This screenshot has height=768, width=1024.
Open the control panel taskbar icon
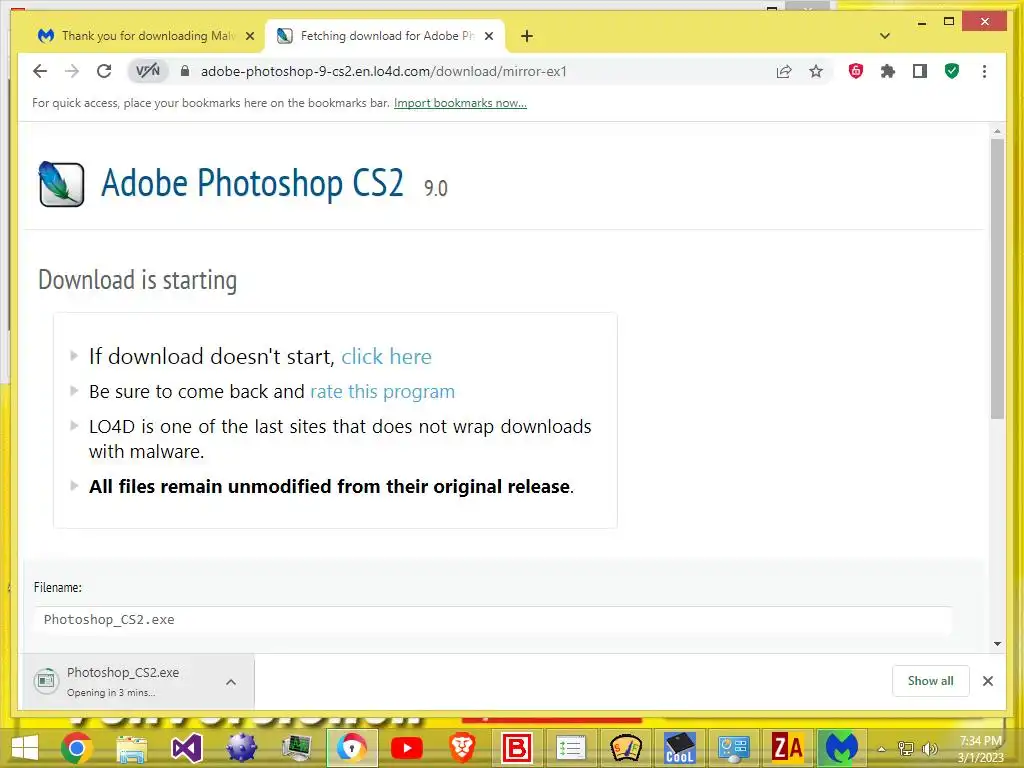tap(733, 748)
